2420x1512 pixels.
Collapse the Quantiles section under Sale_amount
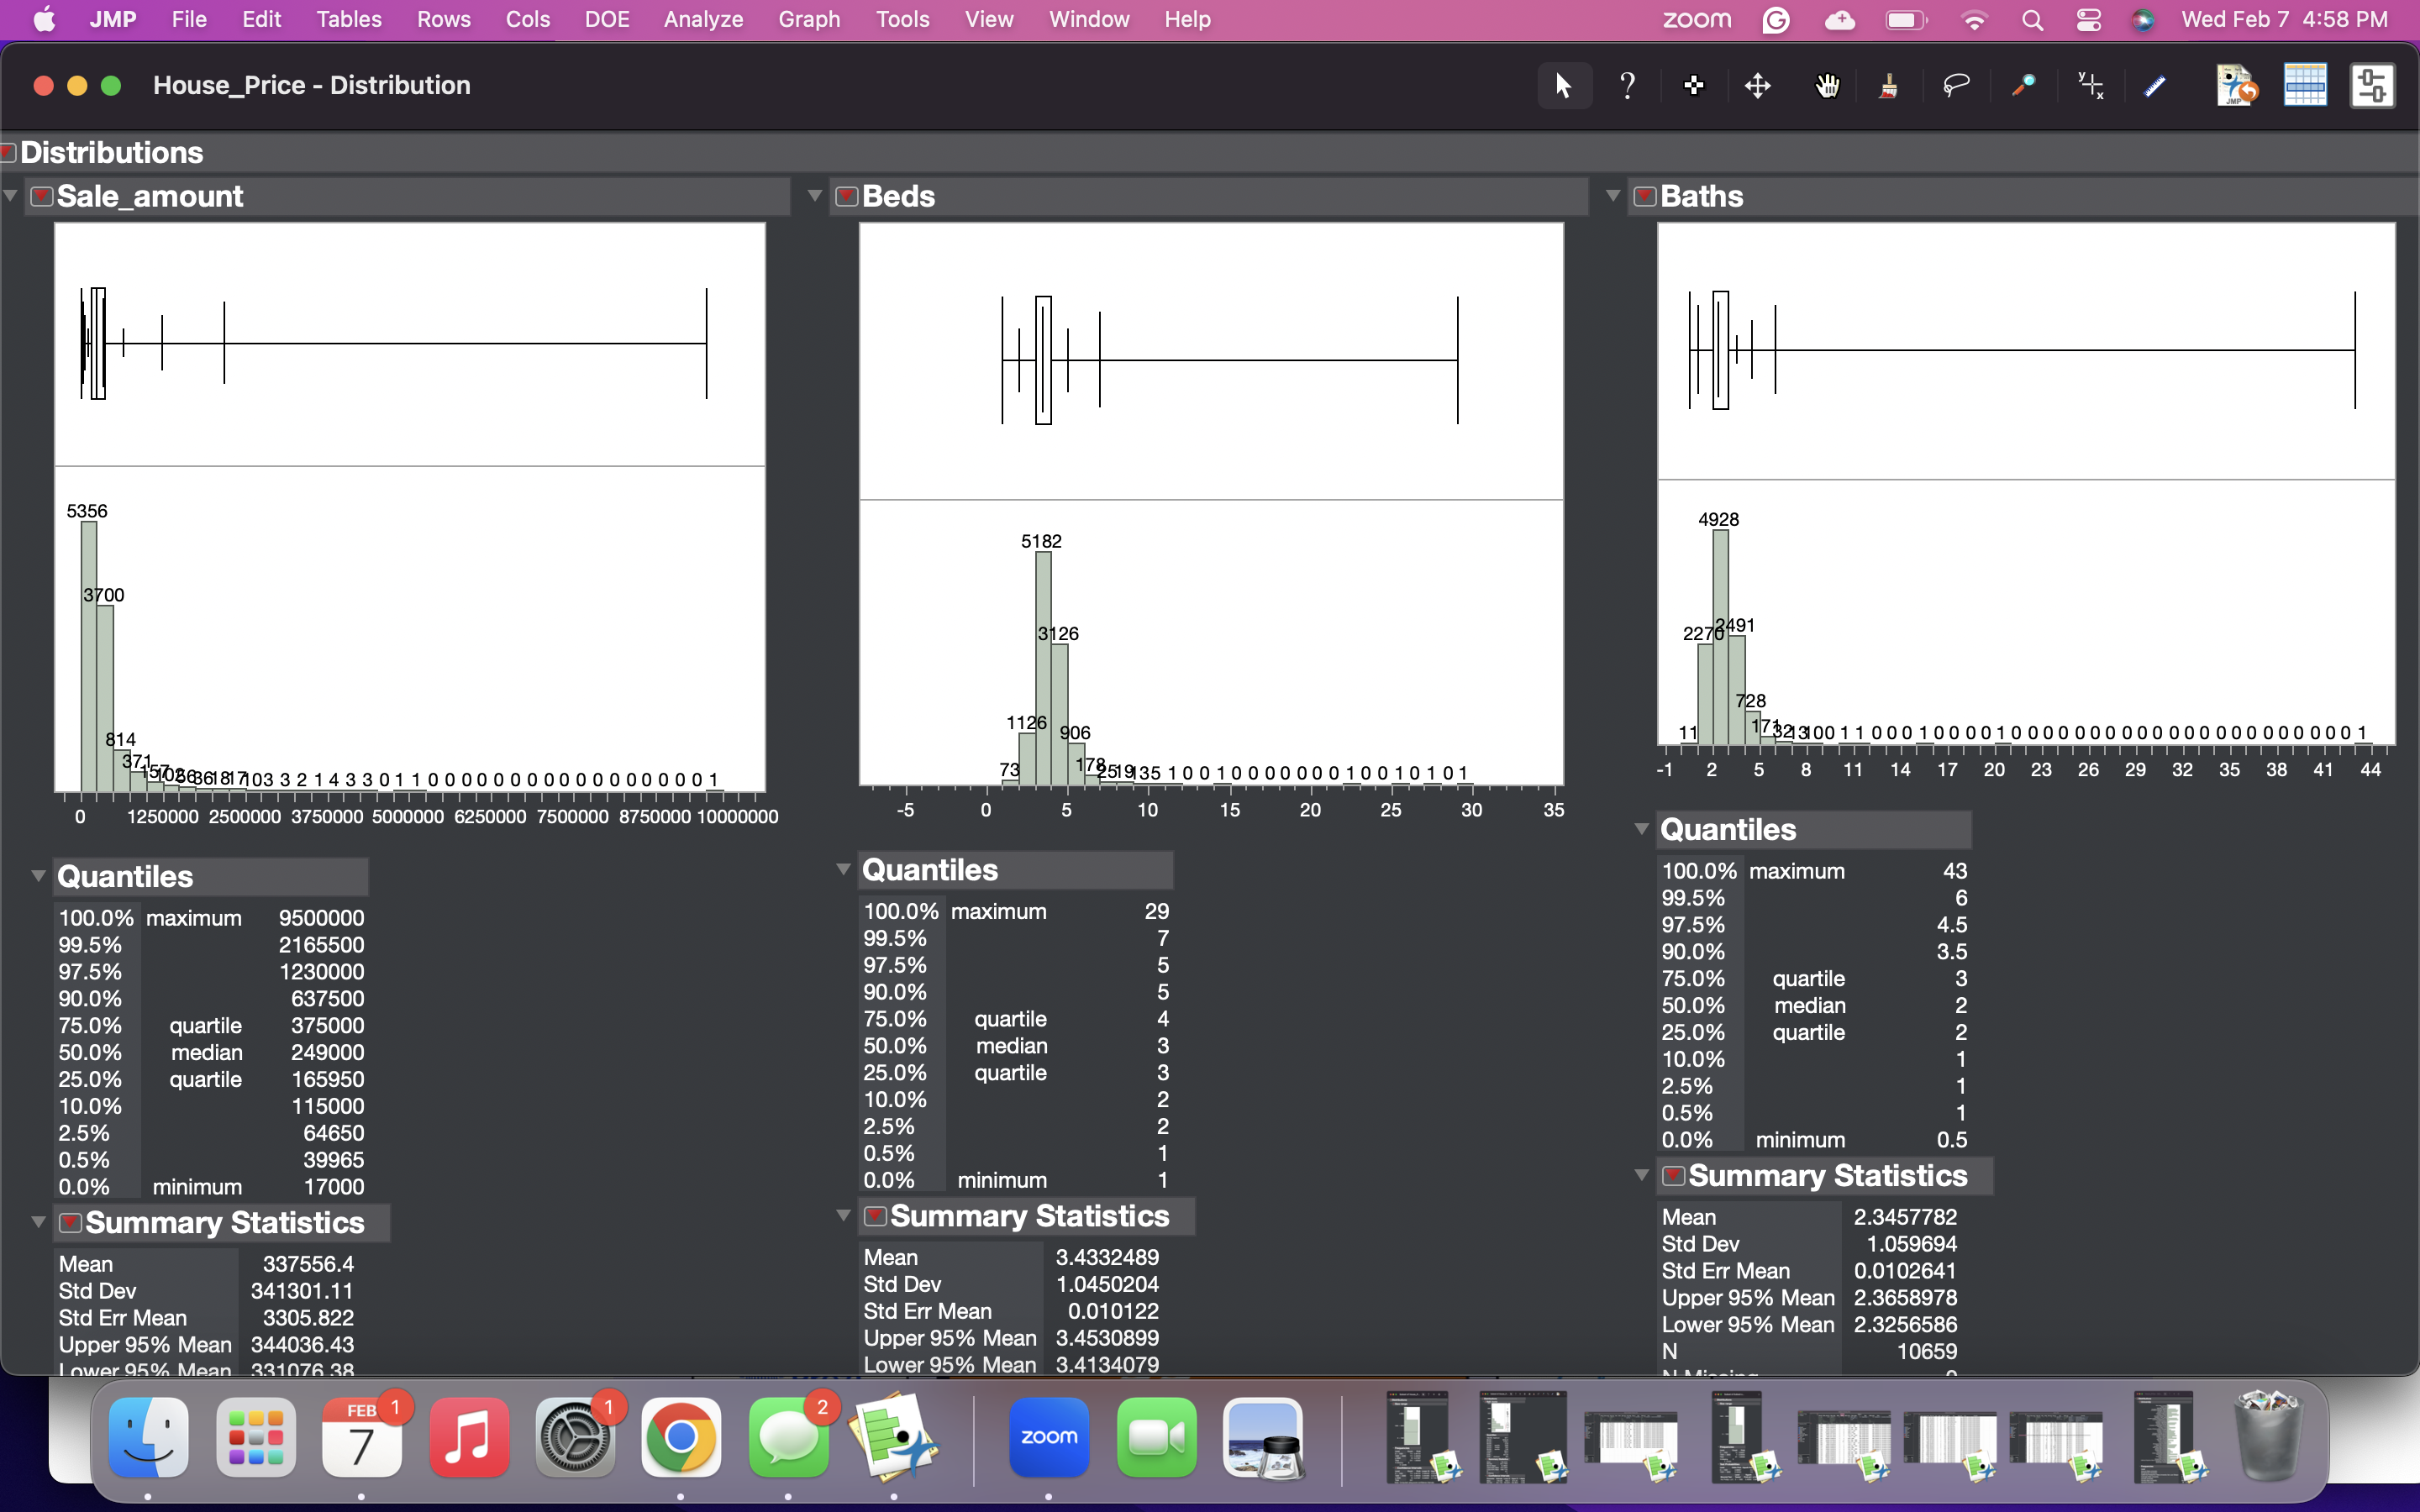pos(37,875)
